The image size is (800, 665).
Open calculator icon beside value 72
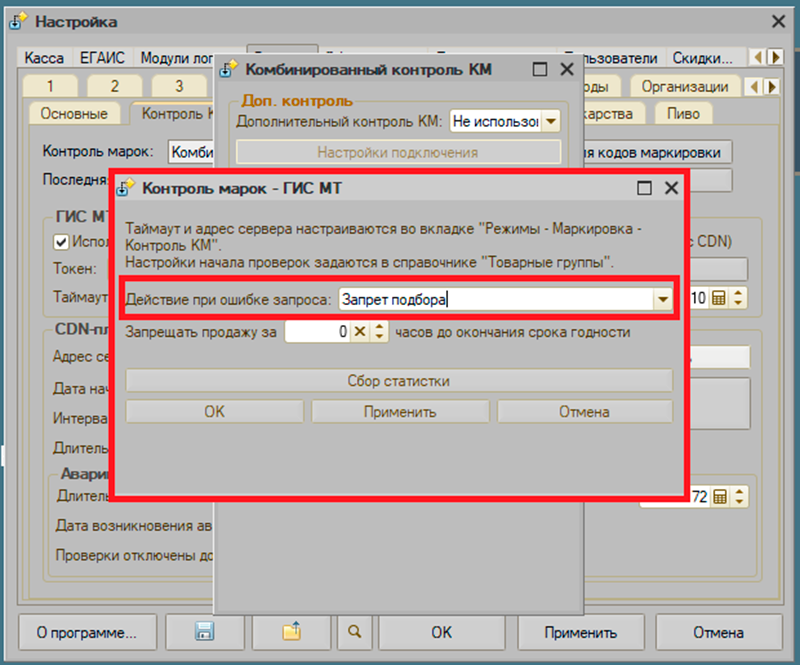(719, 496)
